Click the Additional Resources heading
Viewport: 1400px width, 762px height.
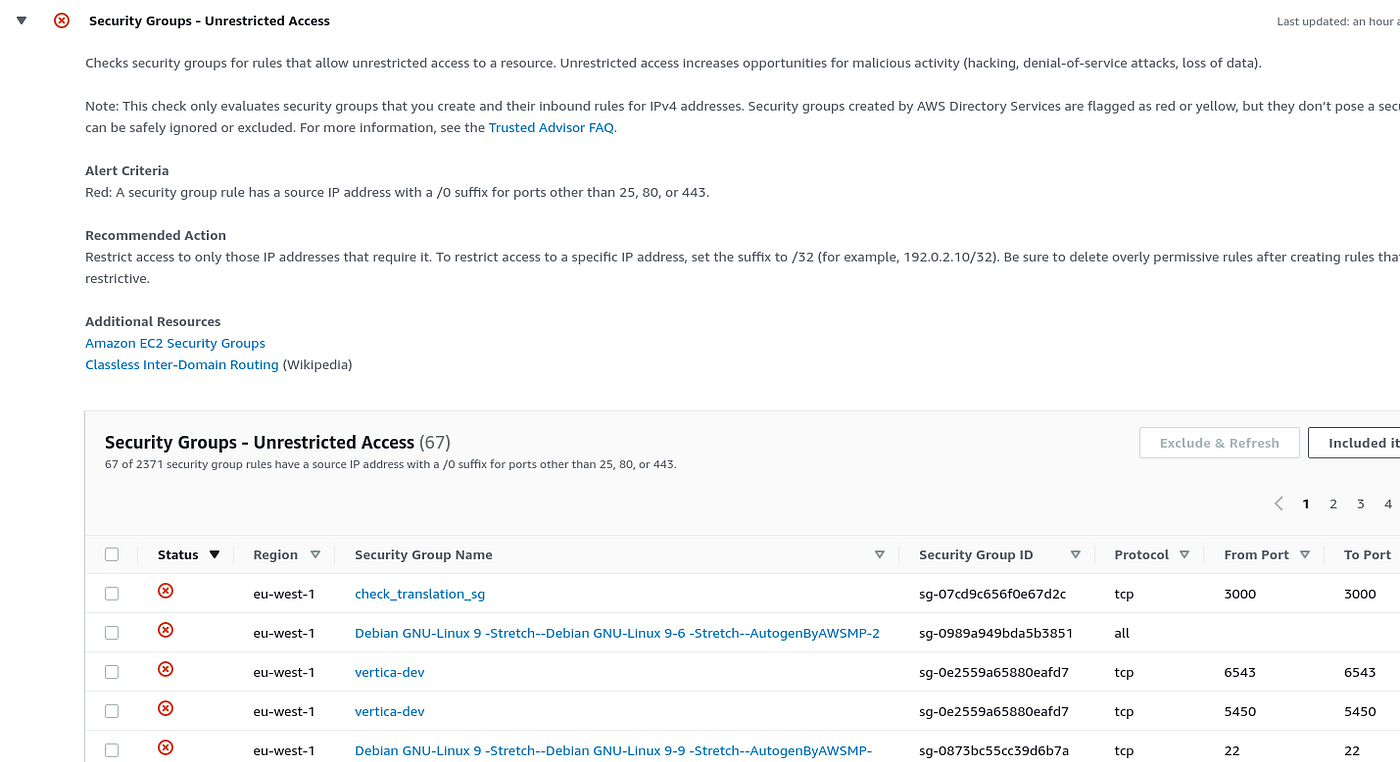153,322
